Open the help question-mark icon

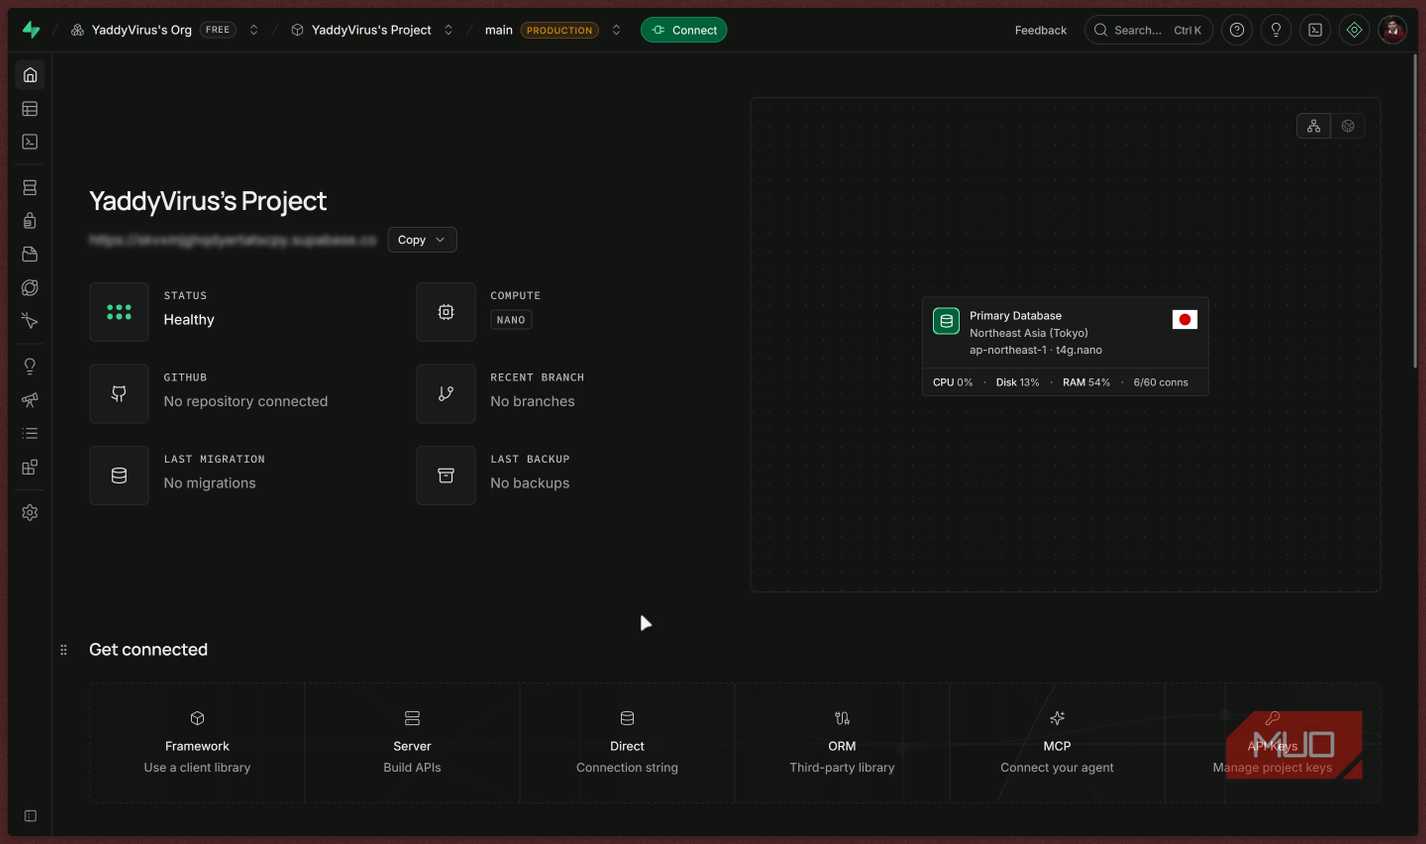click(x=1237, y=30)
